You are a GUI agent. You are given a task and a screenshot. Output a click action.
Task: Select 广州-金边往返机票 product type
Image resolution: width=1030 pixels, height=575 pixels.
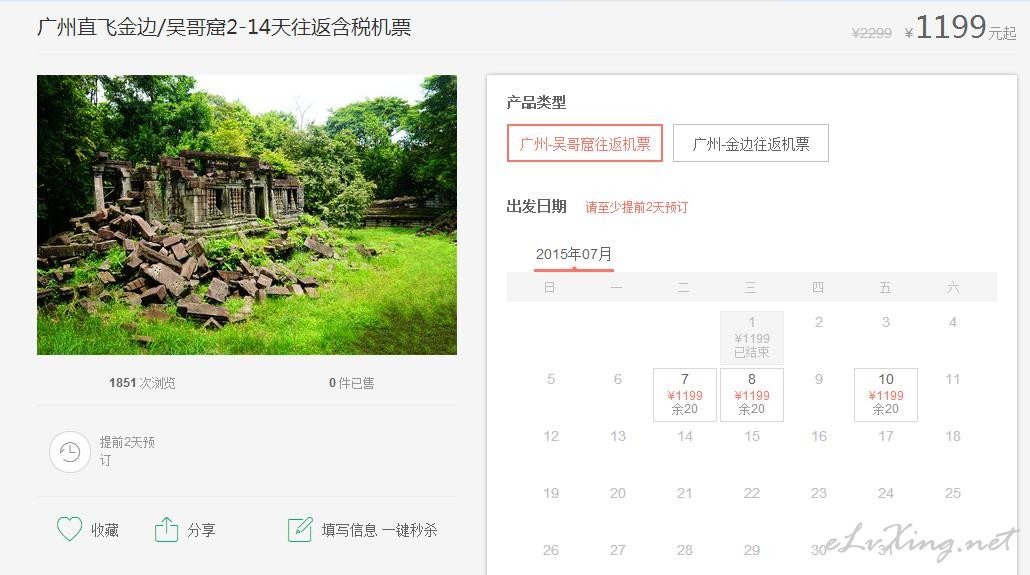point(750,143)
